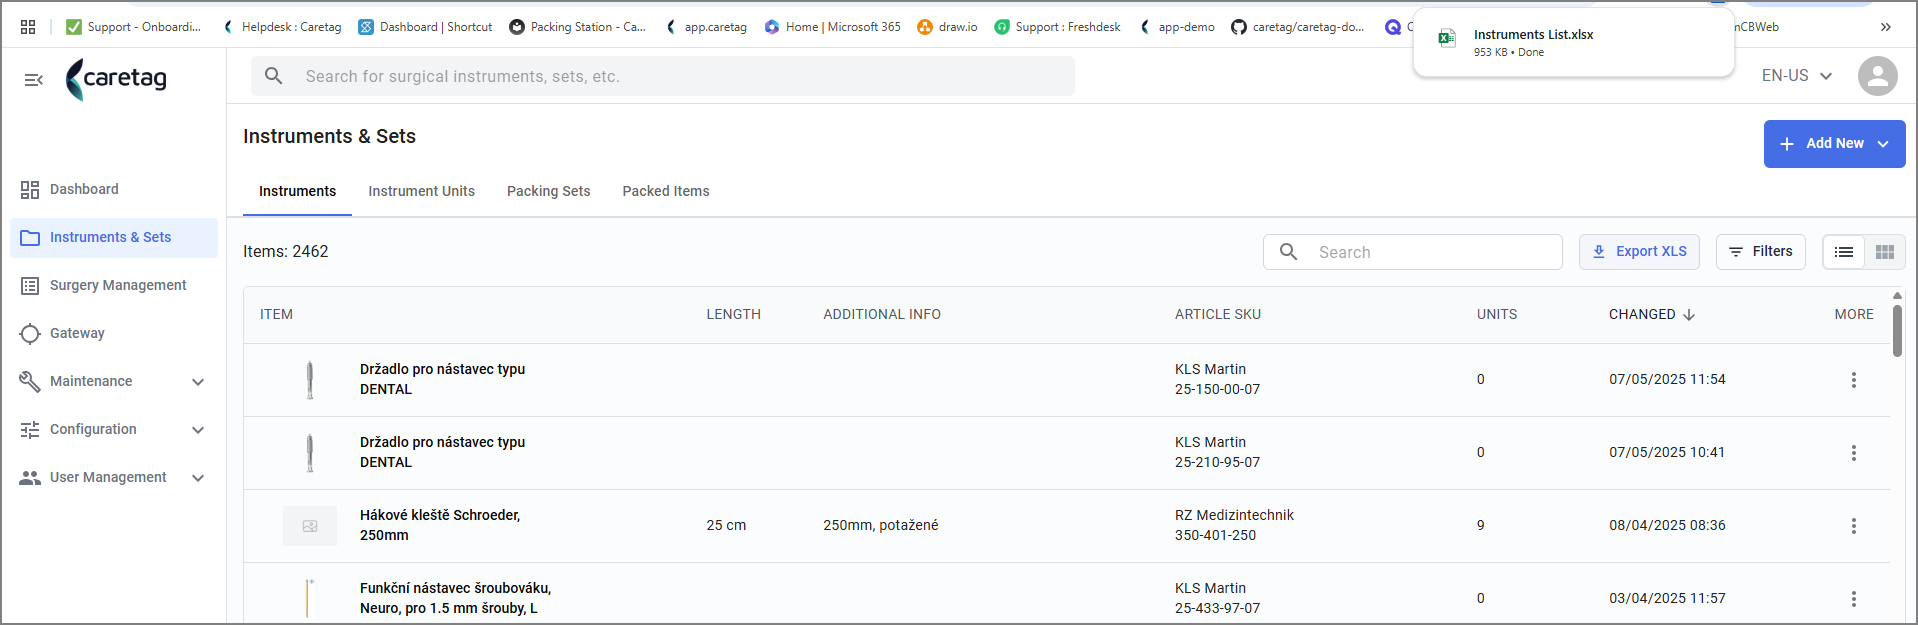Image resolution: width=1918 pixels, height=625 pixels.
Task: Click the Gateway sidebar icon
Action: pyautogui.click(x=30, y=334)
